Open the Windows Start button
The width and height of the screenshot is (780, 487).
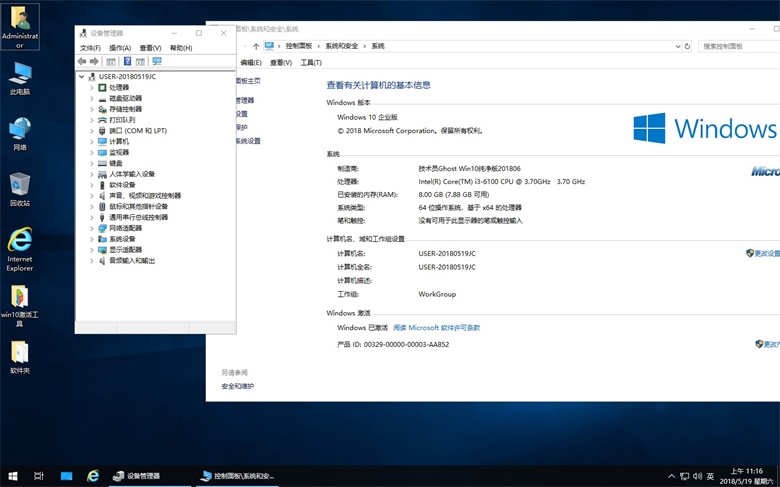[13, 476]
